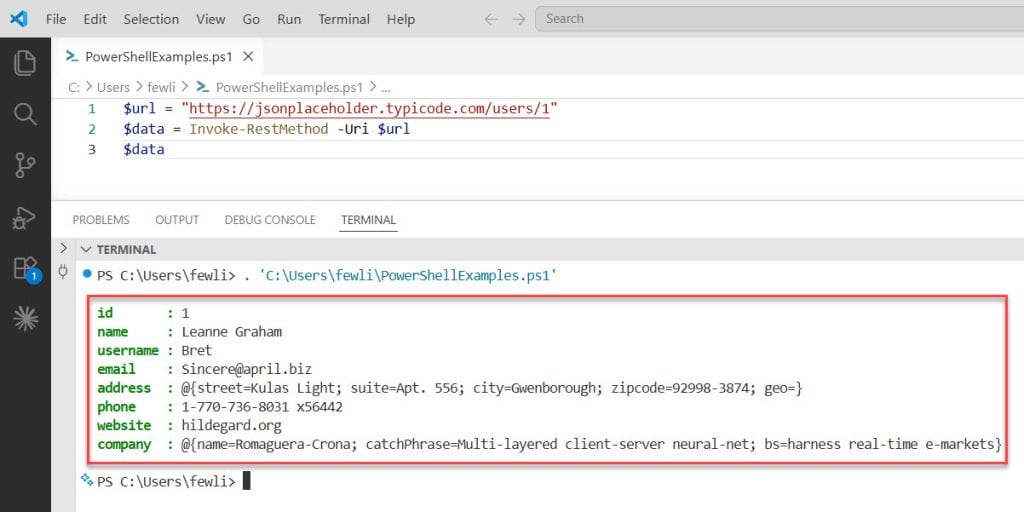Screen dimensions: 1024x512
Task: Open the Search view in activity bar
Action: pos(25,114)
